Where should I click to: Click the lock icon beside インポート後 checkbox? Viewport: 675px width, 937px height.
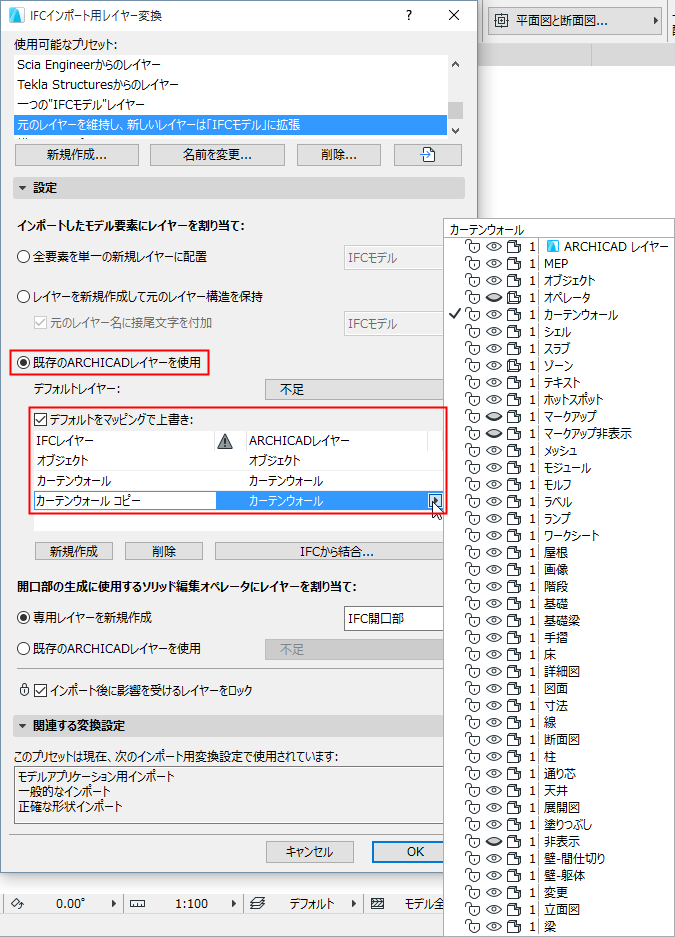(24, 690)
